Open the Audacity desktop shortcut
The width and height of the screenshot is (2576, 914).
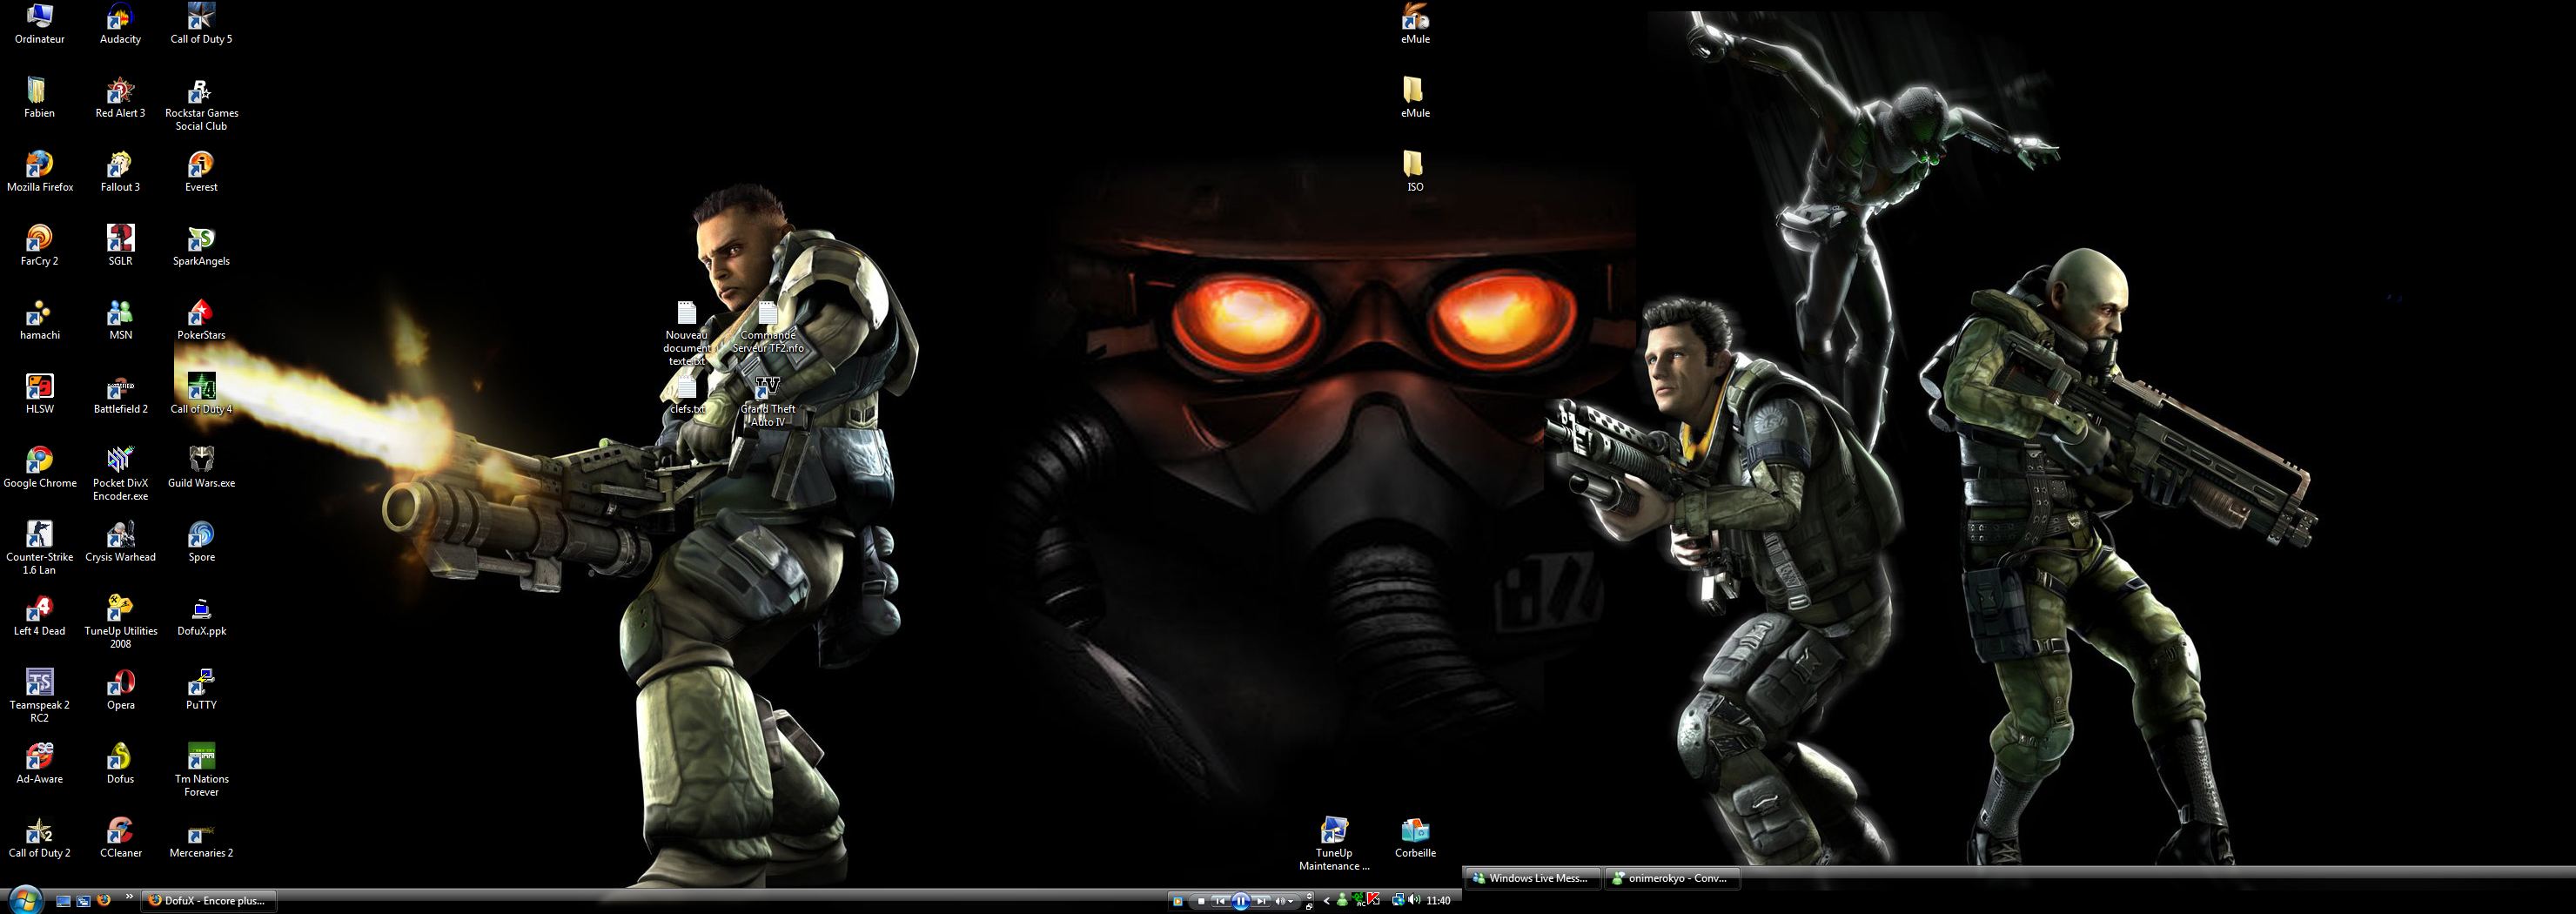[x=120, y=18]
